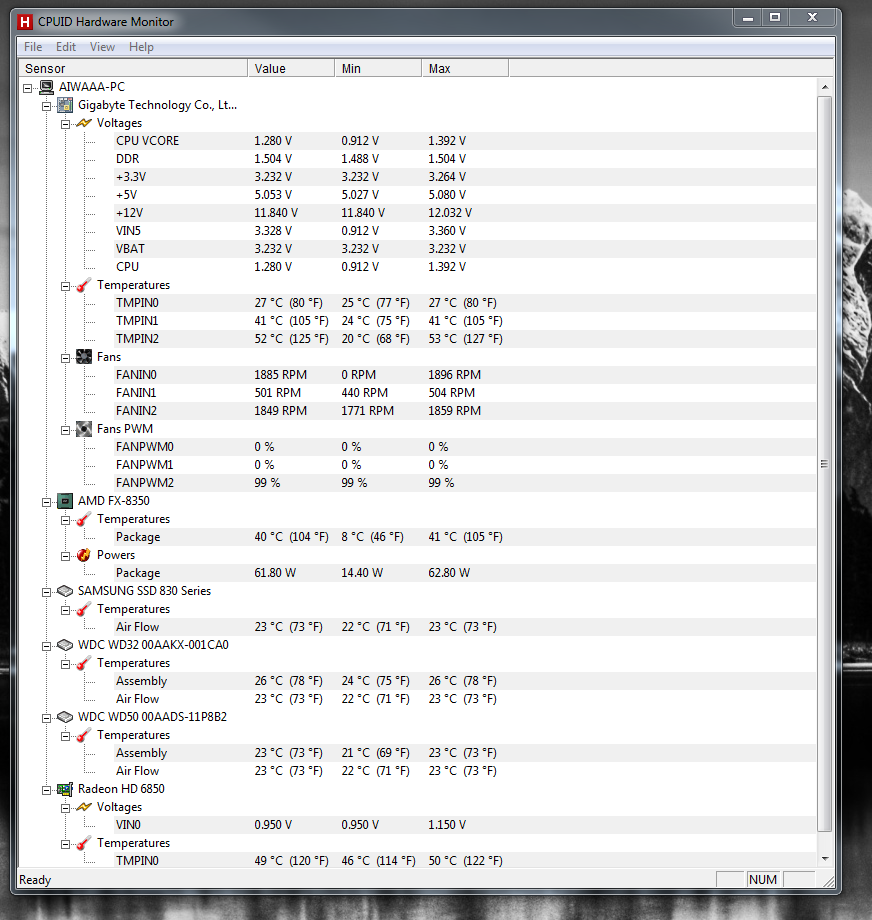Viewport: 872px width, 920px height.
Task: Click the 12.032 V max value
Action: click(450, 213)
